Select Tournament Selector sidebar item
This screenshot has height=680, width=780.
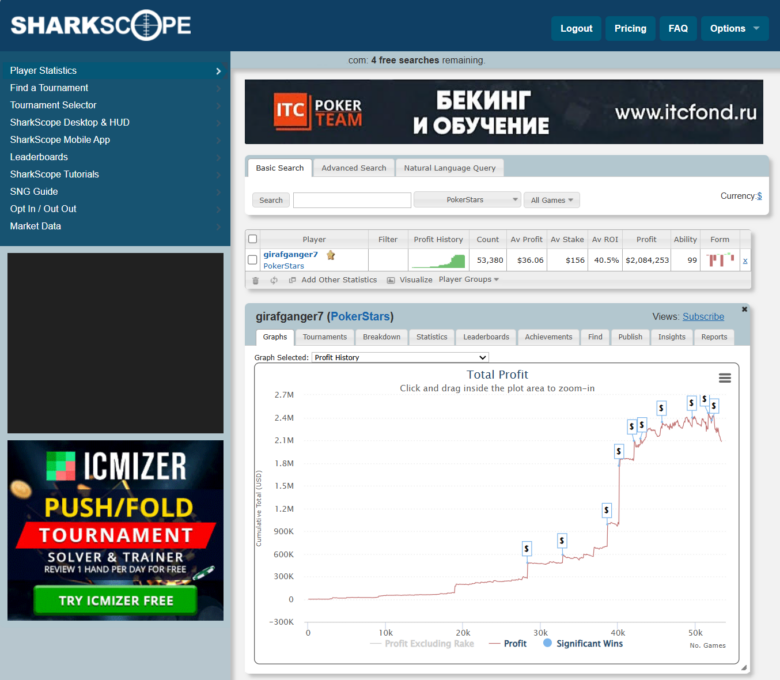115,105
